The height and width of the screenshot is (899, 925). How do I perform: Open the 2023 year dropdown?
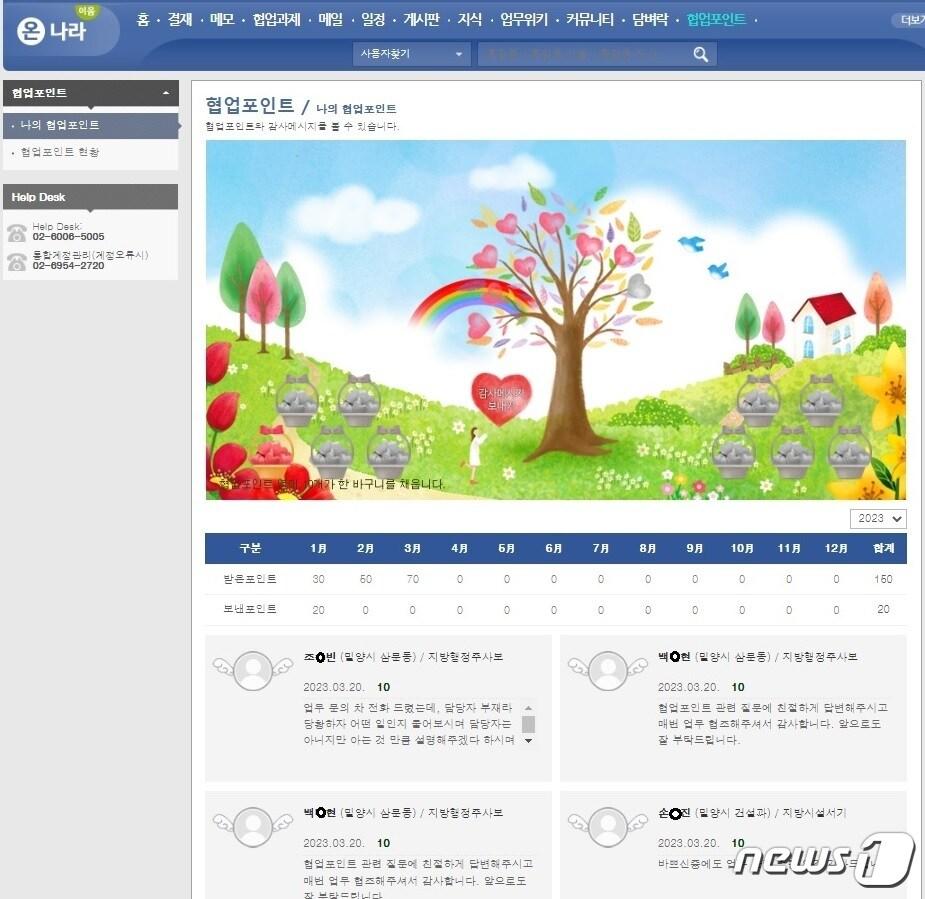pyautogui.click(x=878, y=518)
